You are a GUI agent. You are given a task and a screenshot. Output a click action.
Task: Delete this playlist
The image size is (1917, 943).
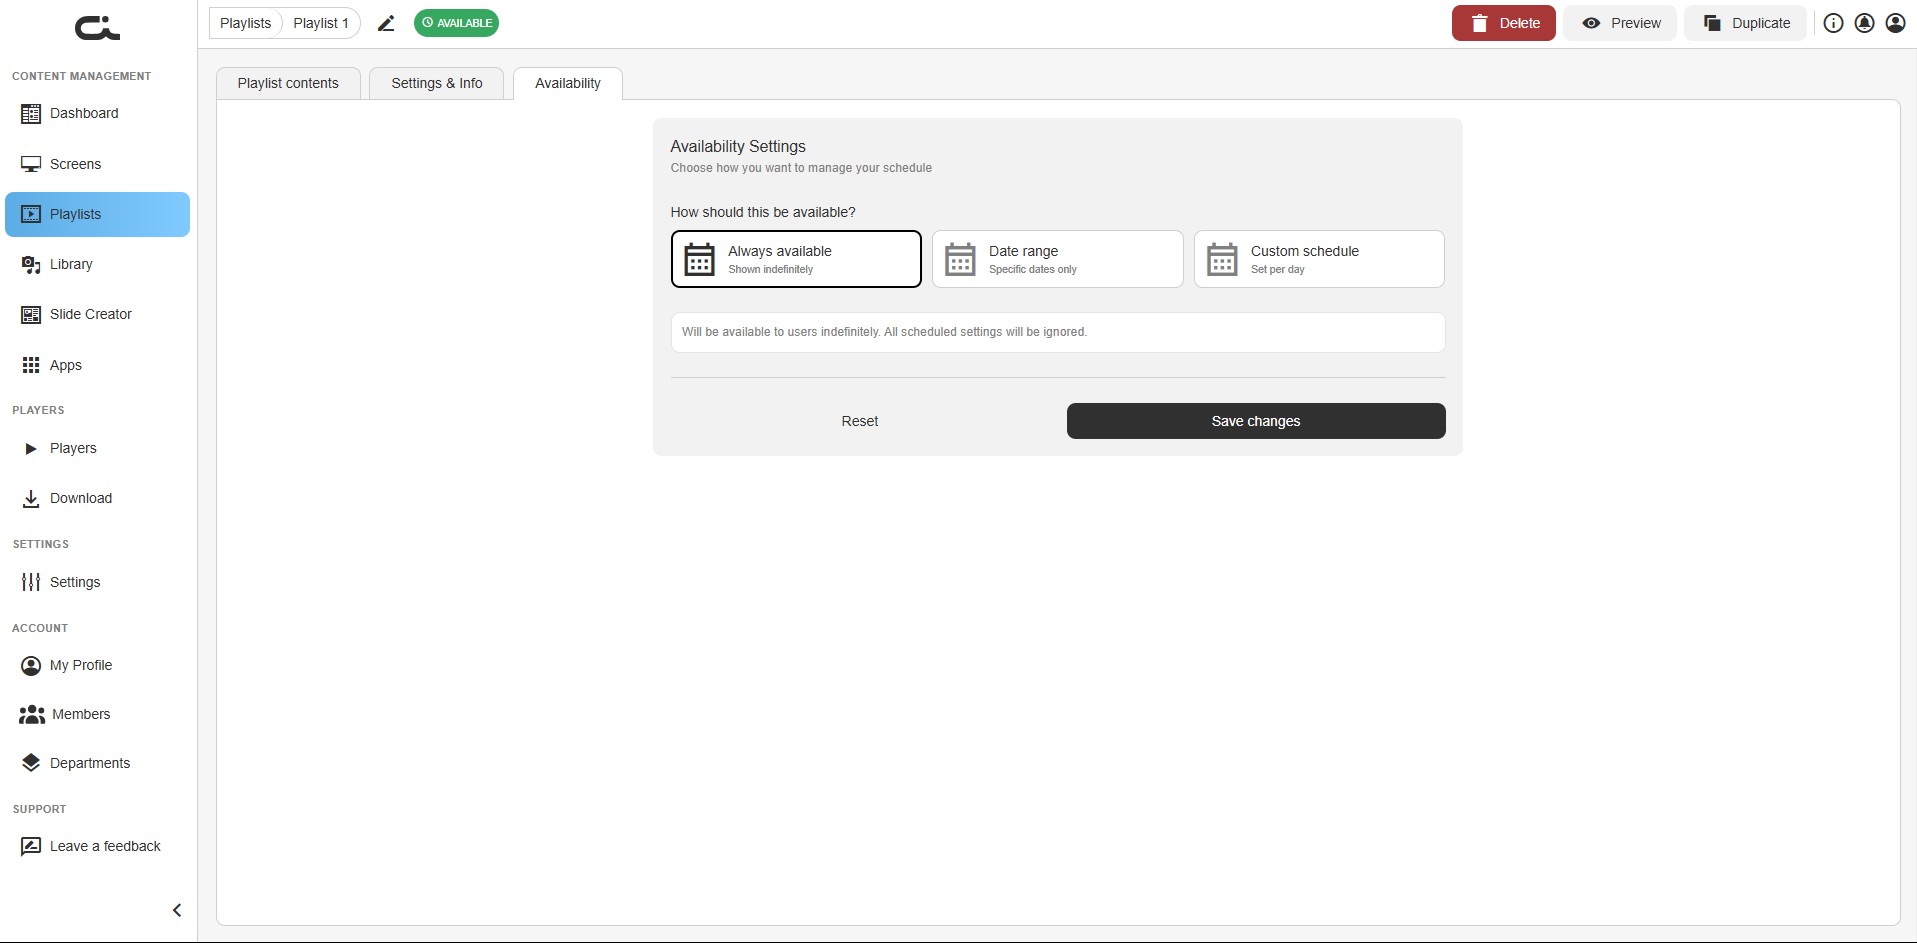click(1503, 23)
